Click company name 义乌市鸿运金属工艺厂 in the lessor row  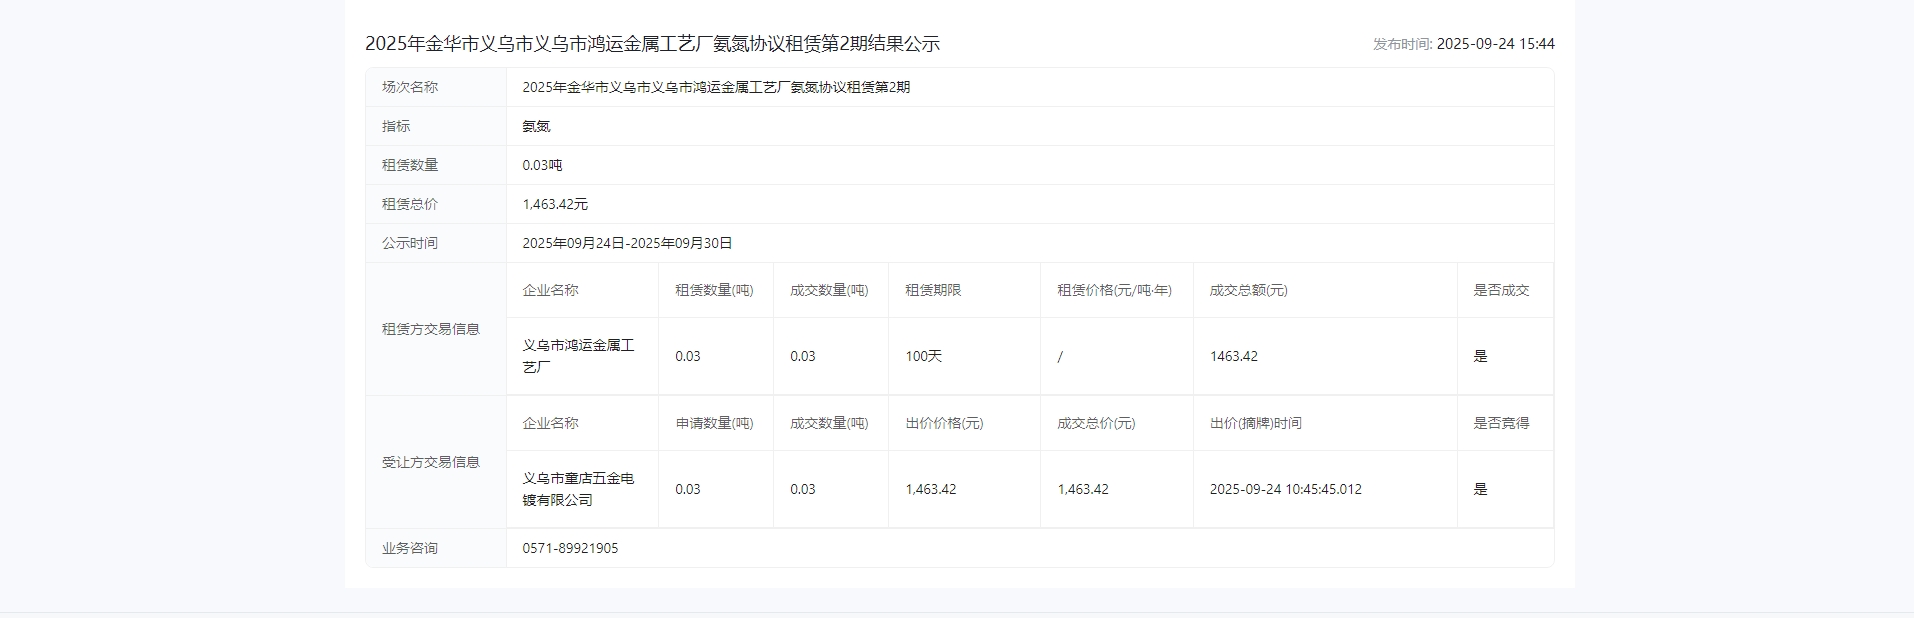click(578, 356)
